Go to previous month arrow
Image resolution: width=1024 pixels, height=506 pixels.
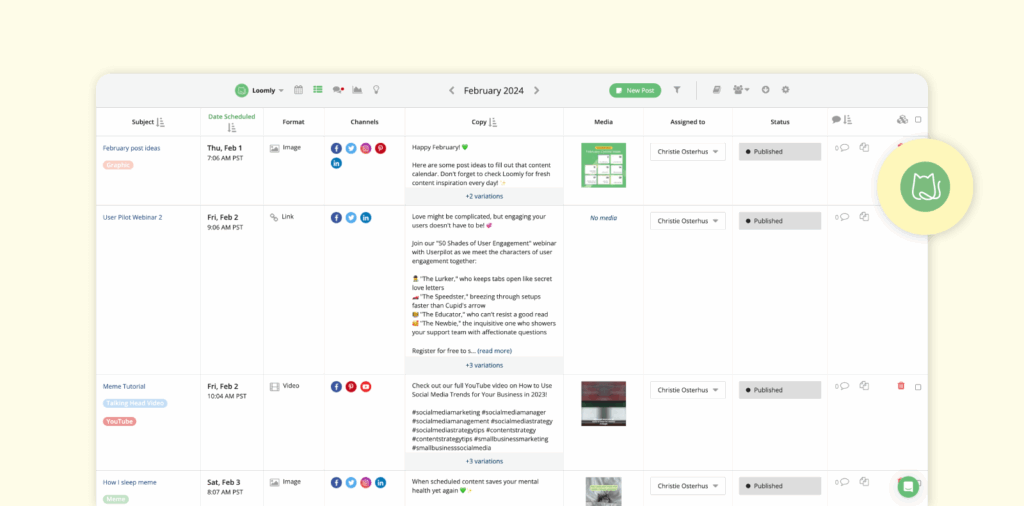point(451,91)
